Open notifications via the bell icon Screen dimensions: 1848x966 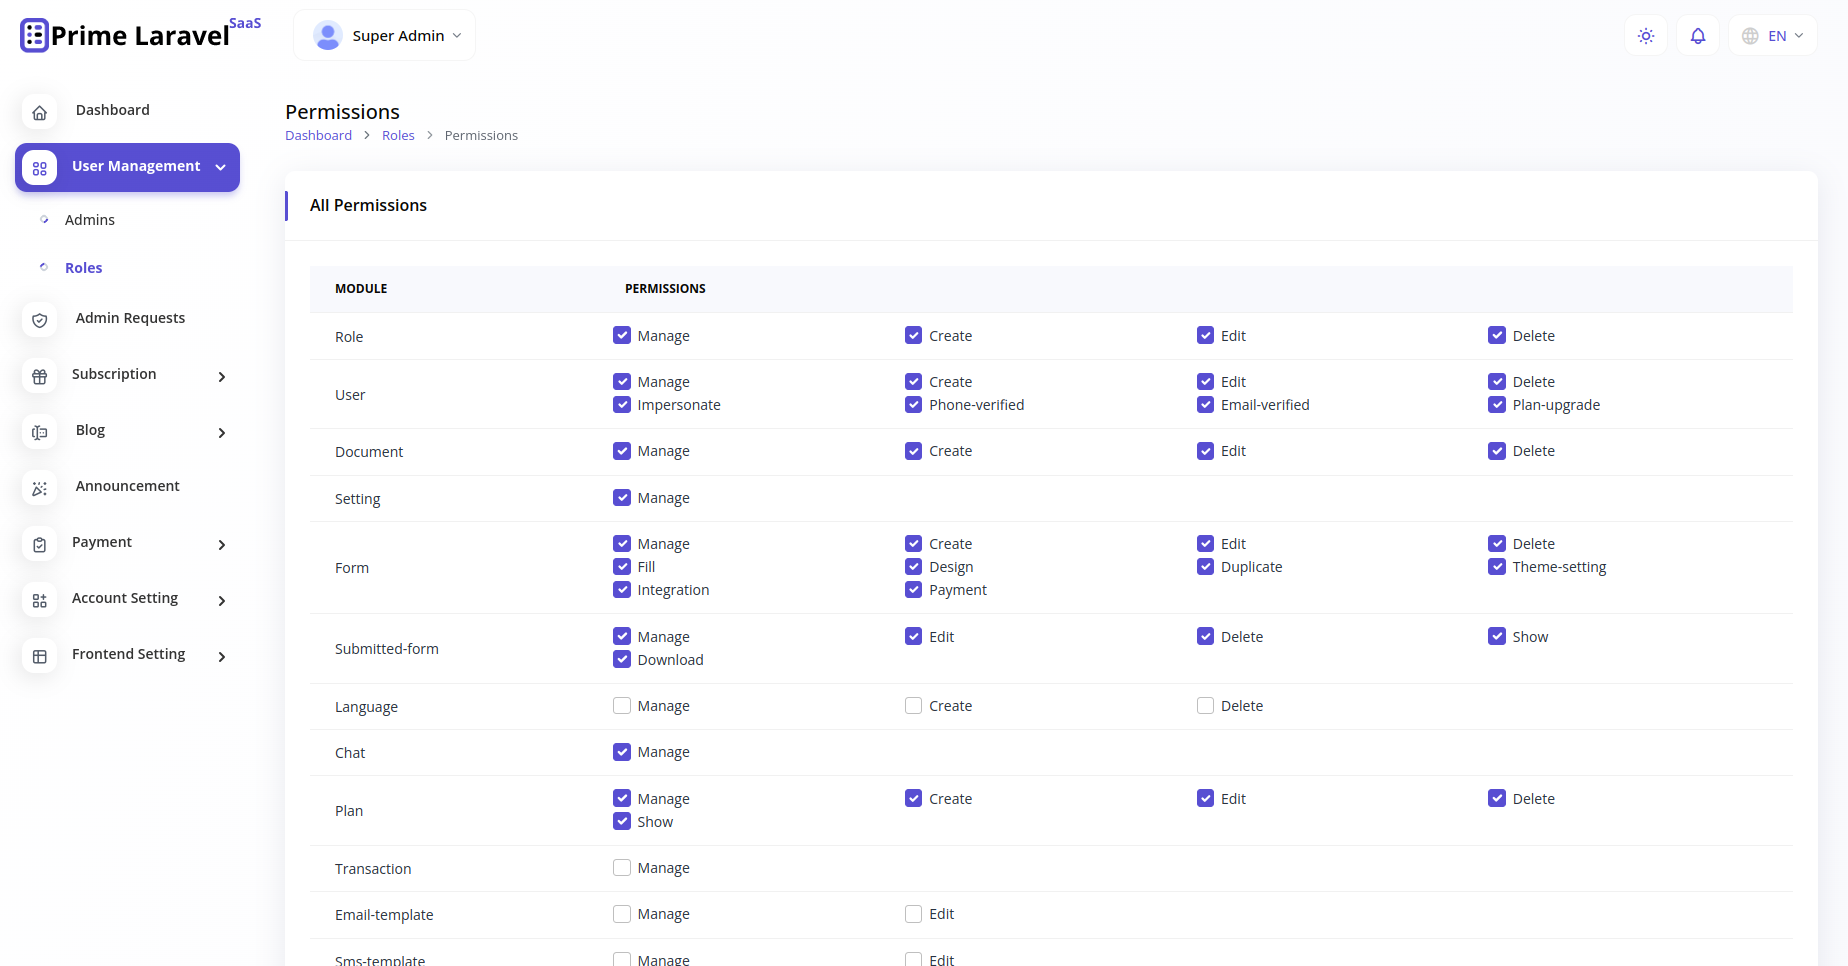pyautogui.click(x=1697, y=35)
